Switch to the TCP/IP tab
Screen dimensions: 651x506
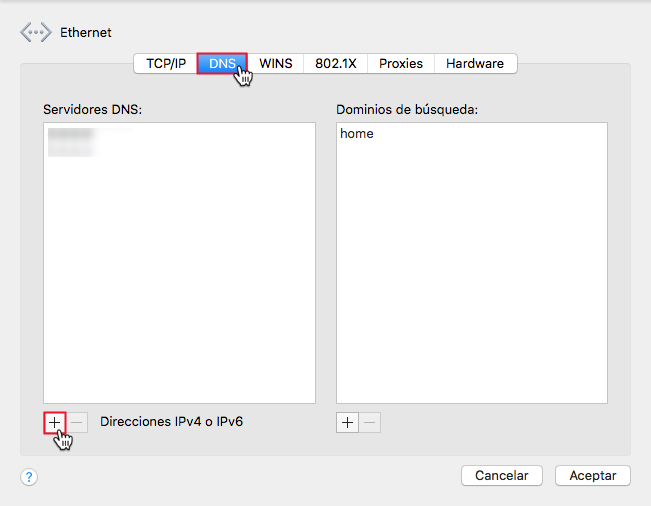click(166, 64)
